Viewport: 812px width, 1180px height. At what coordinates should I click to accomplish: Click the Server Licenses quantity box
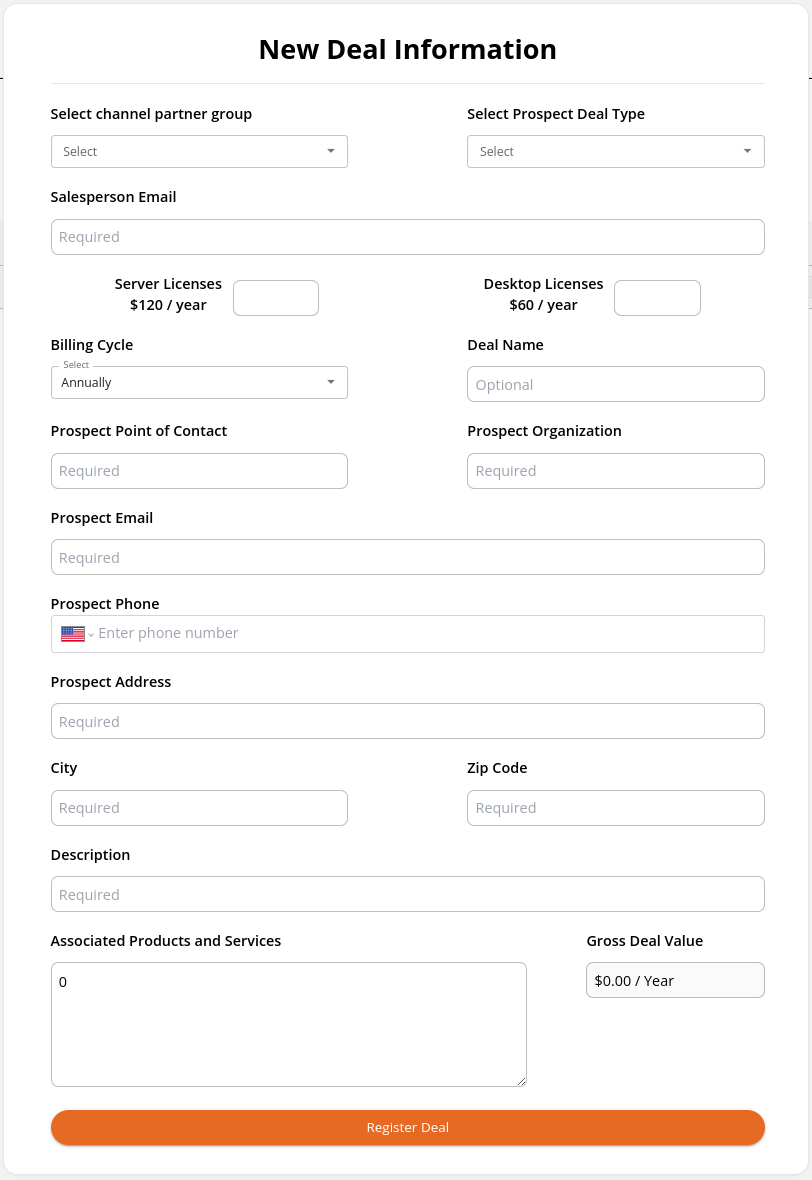coord(276,298)
